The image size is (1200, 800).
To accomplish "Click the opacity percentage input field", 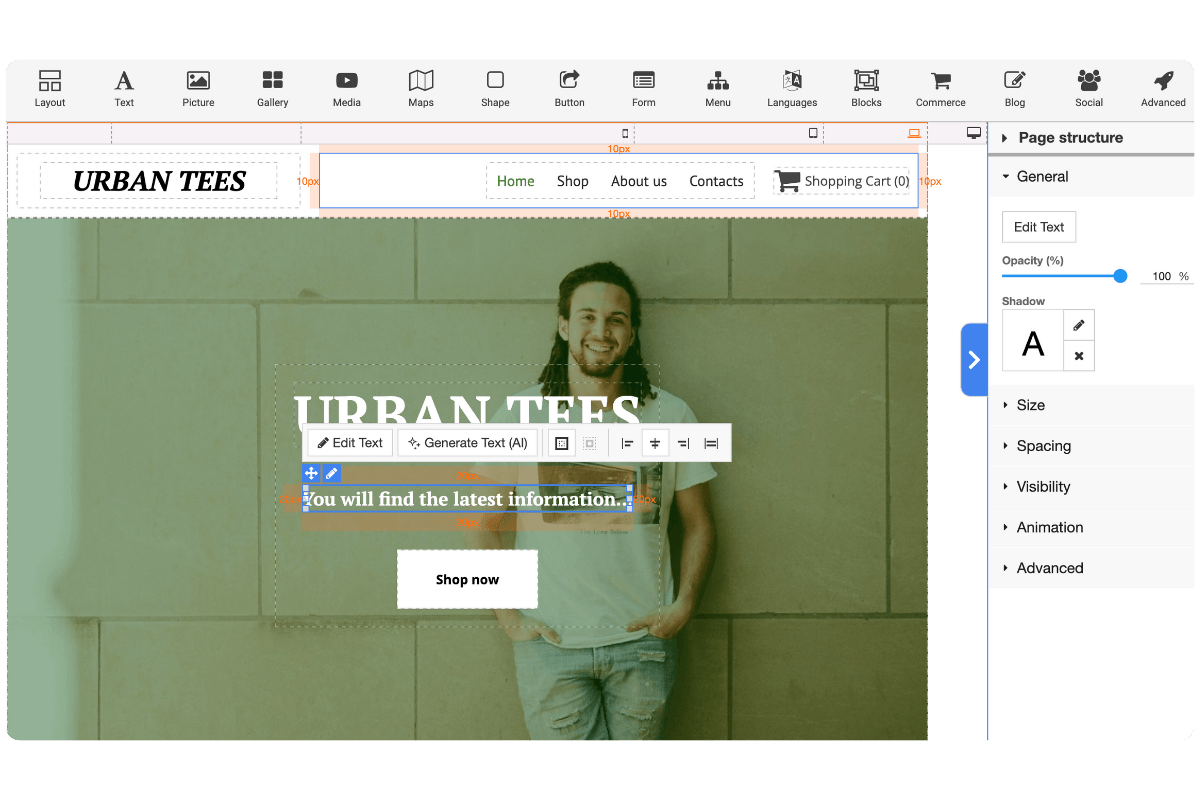I will click(1158, 276).
